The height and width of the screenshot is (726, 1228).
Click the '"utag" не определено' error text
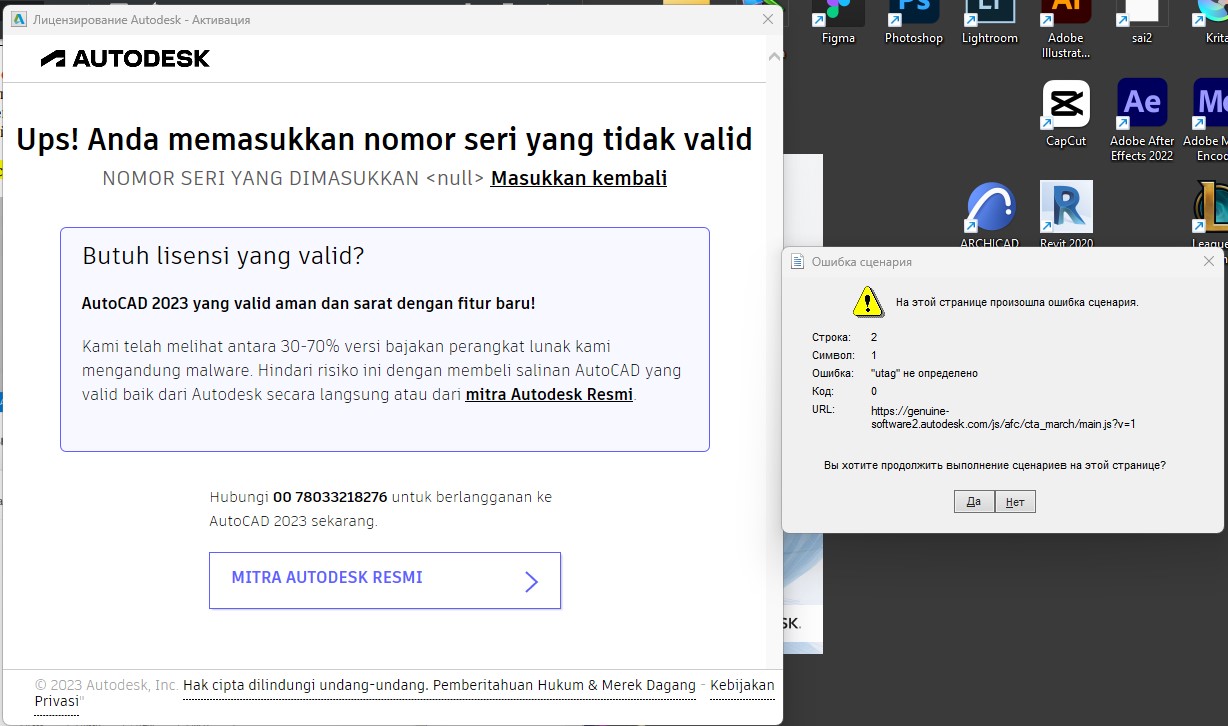[924, 373]
